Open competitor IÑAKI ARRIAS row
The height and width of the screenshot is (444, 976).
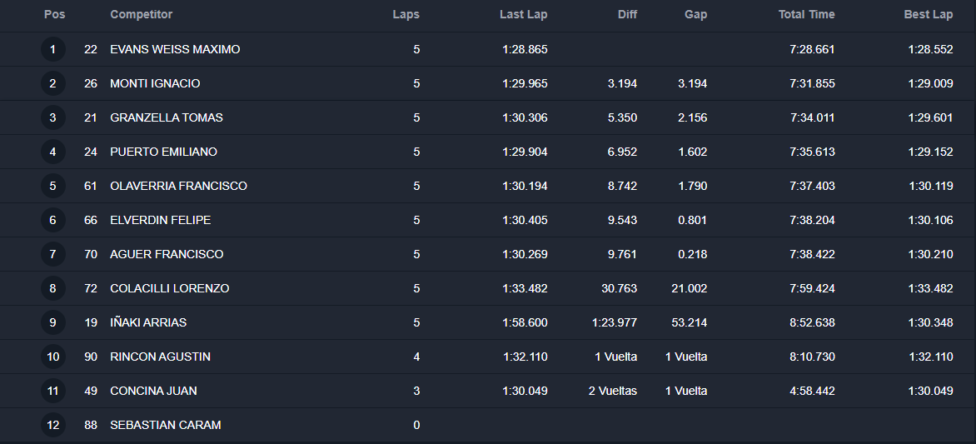pos(488,323)
